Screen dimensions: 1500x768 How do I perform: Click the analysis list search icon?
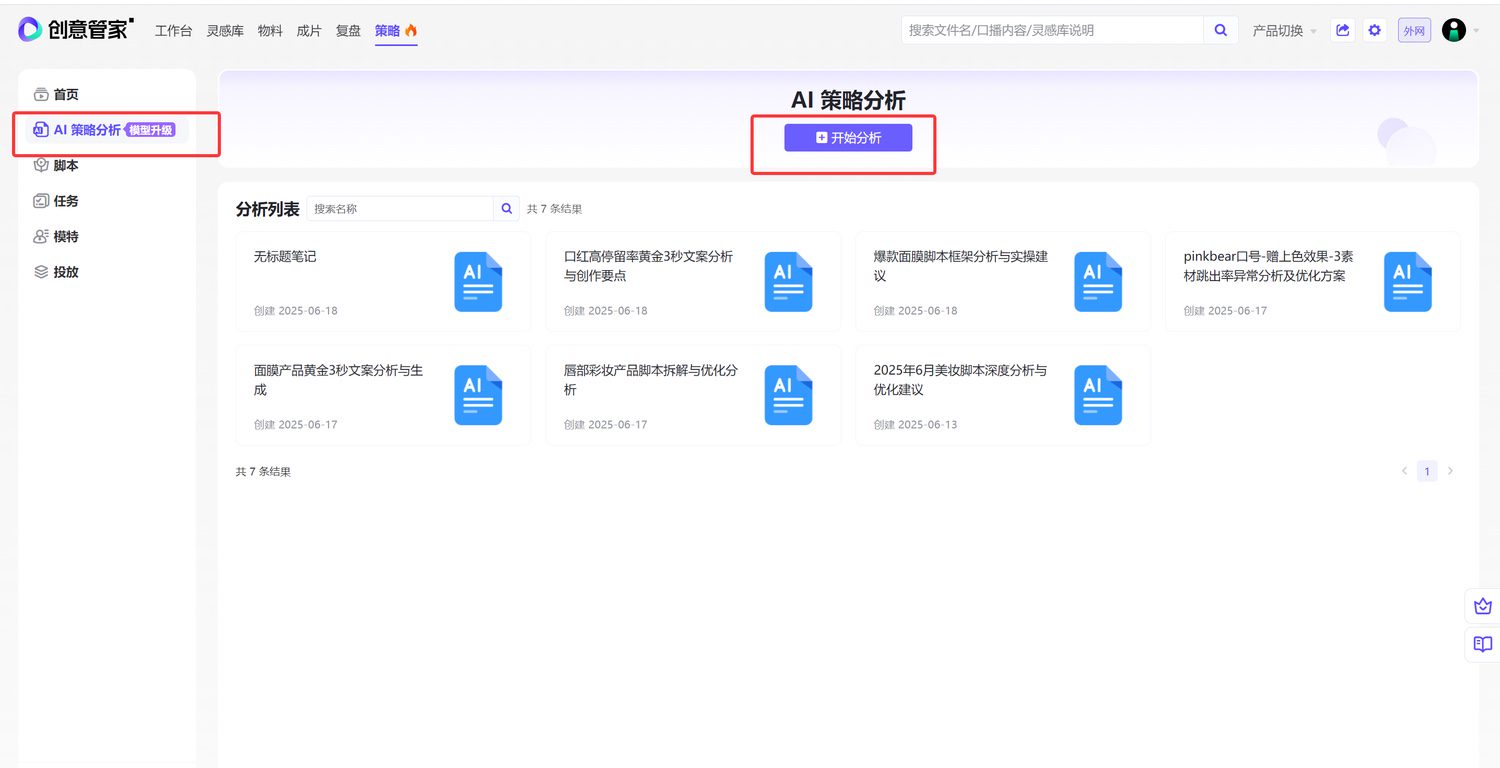click(507, 208)
